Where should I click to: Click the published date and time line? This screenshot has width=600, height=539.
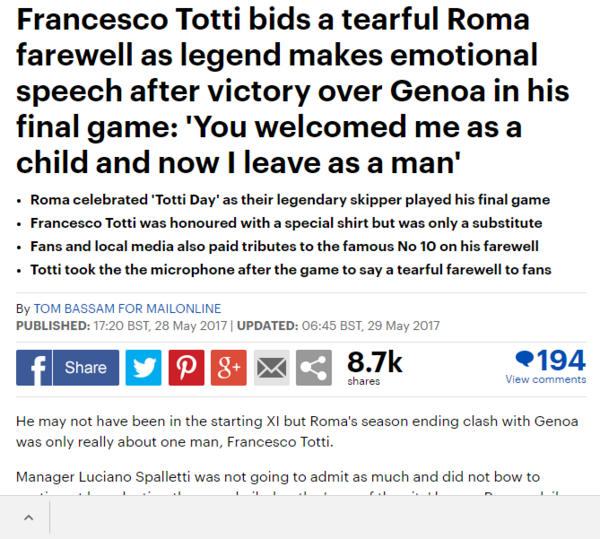click(x=228, y=325)
